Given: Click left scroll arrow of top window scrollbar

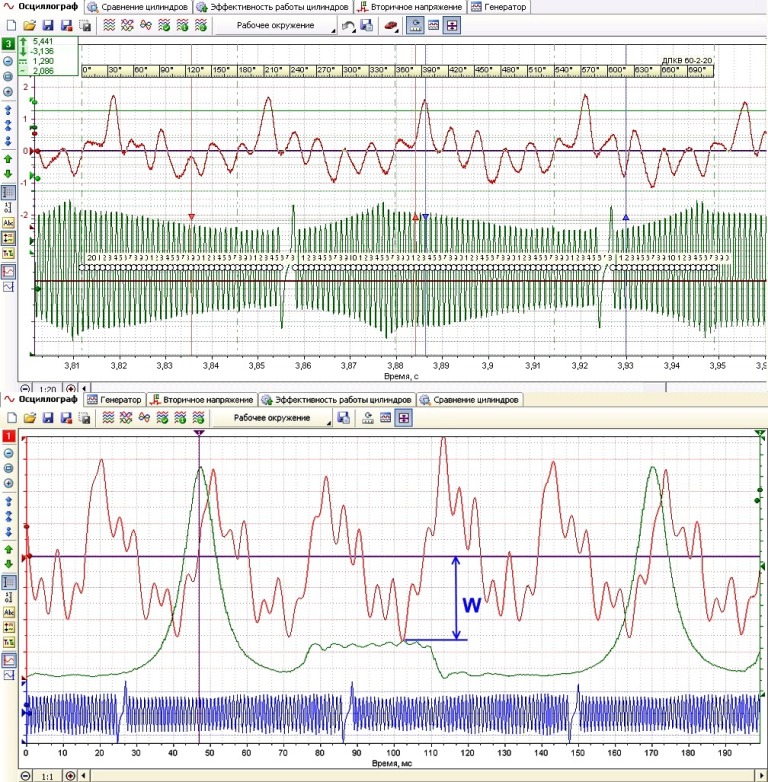Looking at the screenshot, I should (x=84, y=389).
